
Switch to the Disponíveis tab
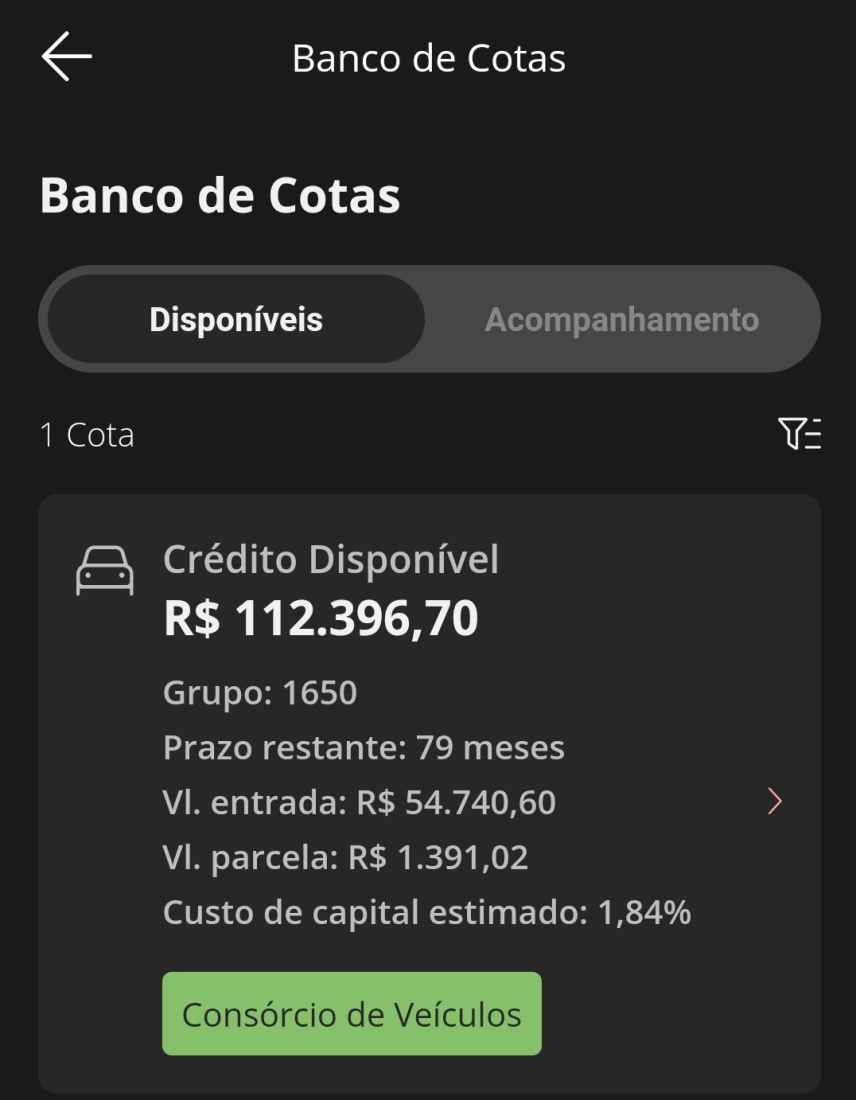[236, 319]
